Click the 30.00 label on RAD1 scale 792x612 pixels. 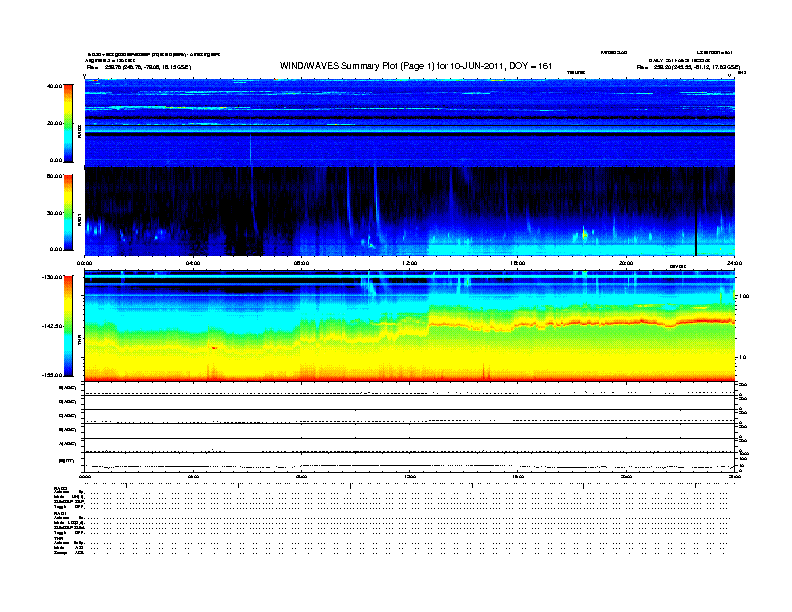pos(55,213)
